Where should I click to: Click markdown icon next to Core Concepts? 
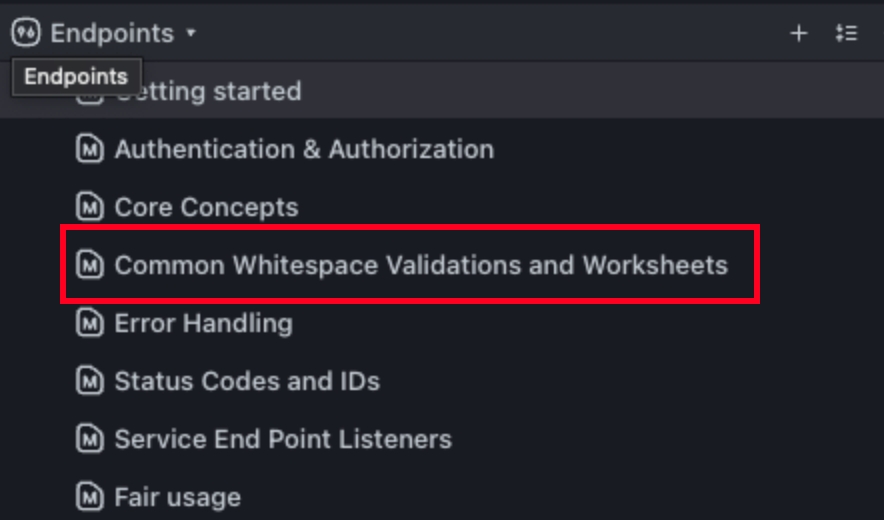[90, 207]
